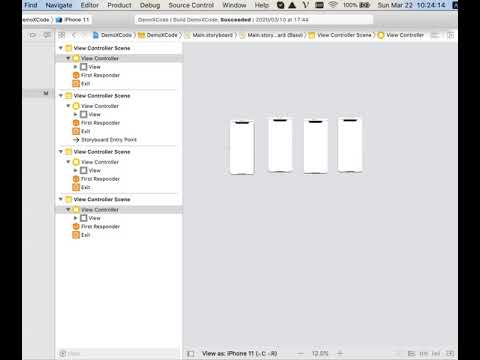
Task: Select First Responder icon in fourth scene
Action: tap(76, 227)
